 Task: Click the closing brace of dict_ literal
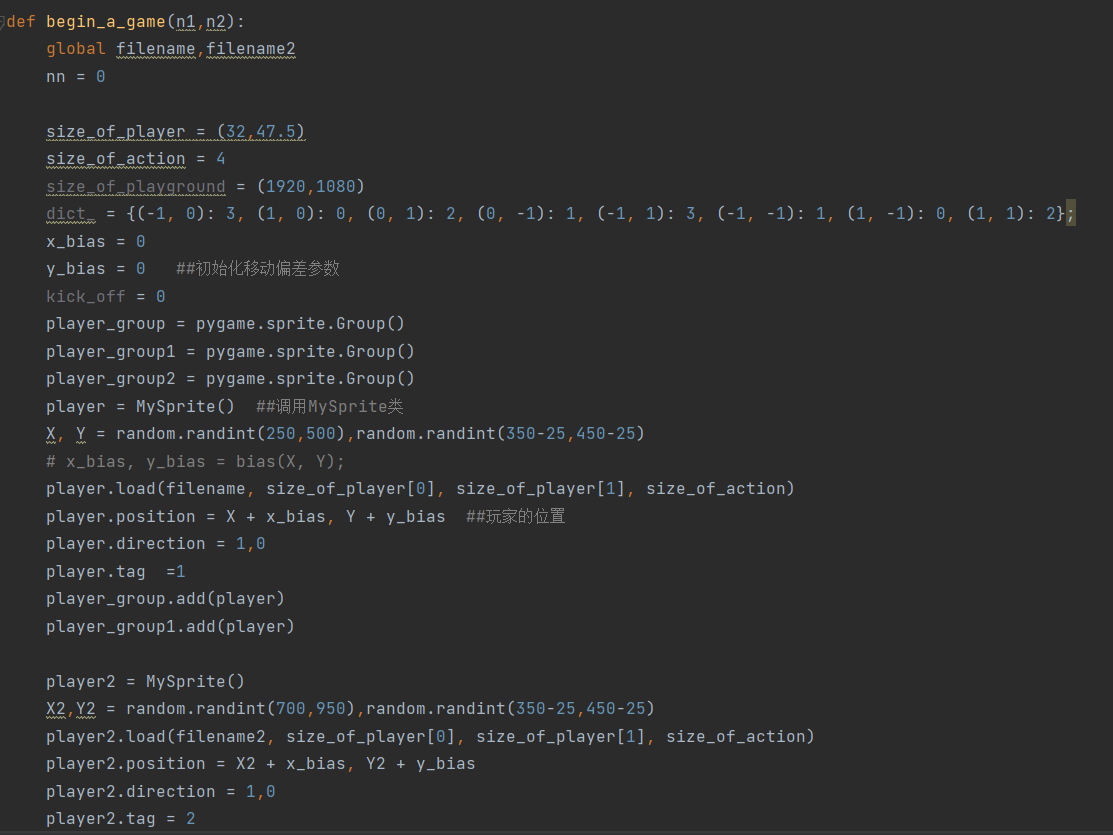click(1062, 213)
